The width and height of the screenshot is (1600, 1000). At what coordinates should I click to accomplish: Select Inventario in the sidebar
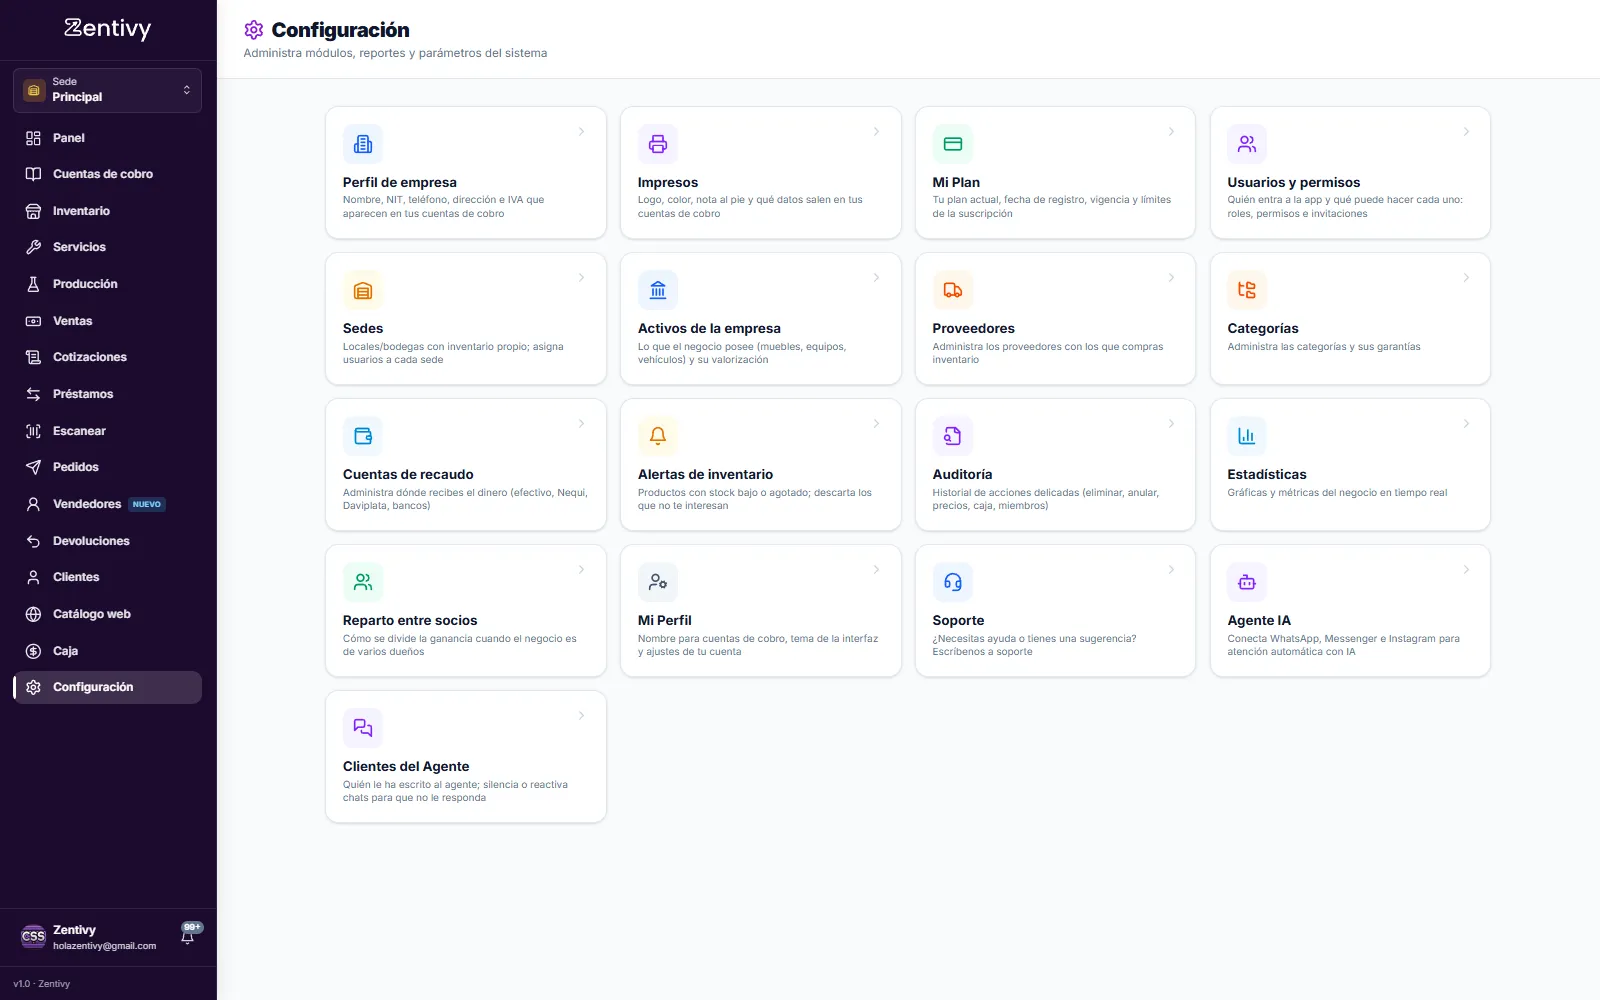[x=107, y=211]
